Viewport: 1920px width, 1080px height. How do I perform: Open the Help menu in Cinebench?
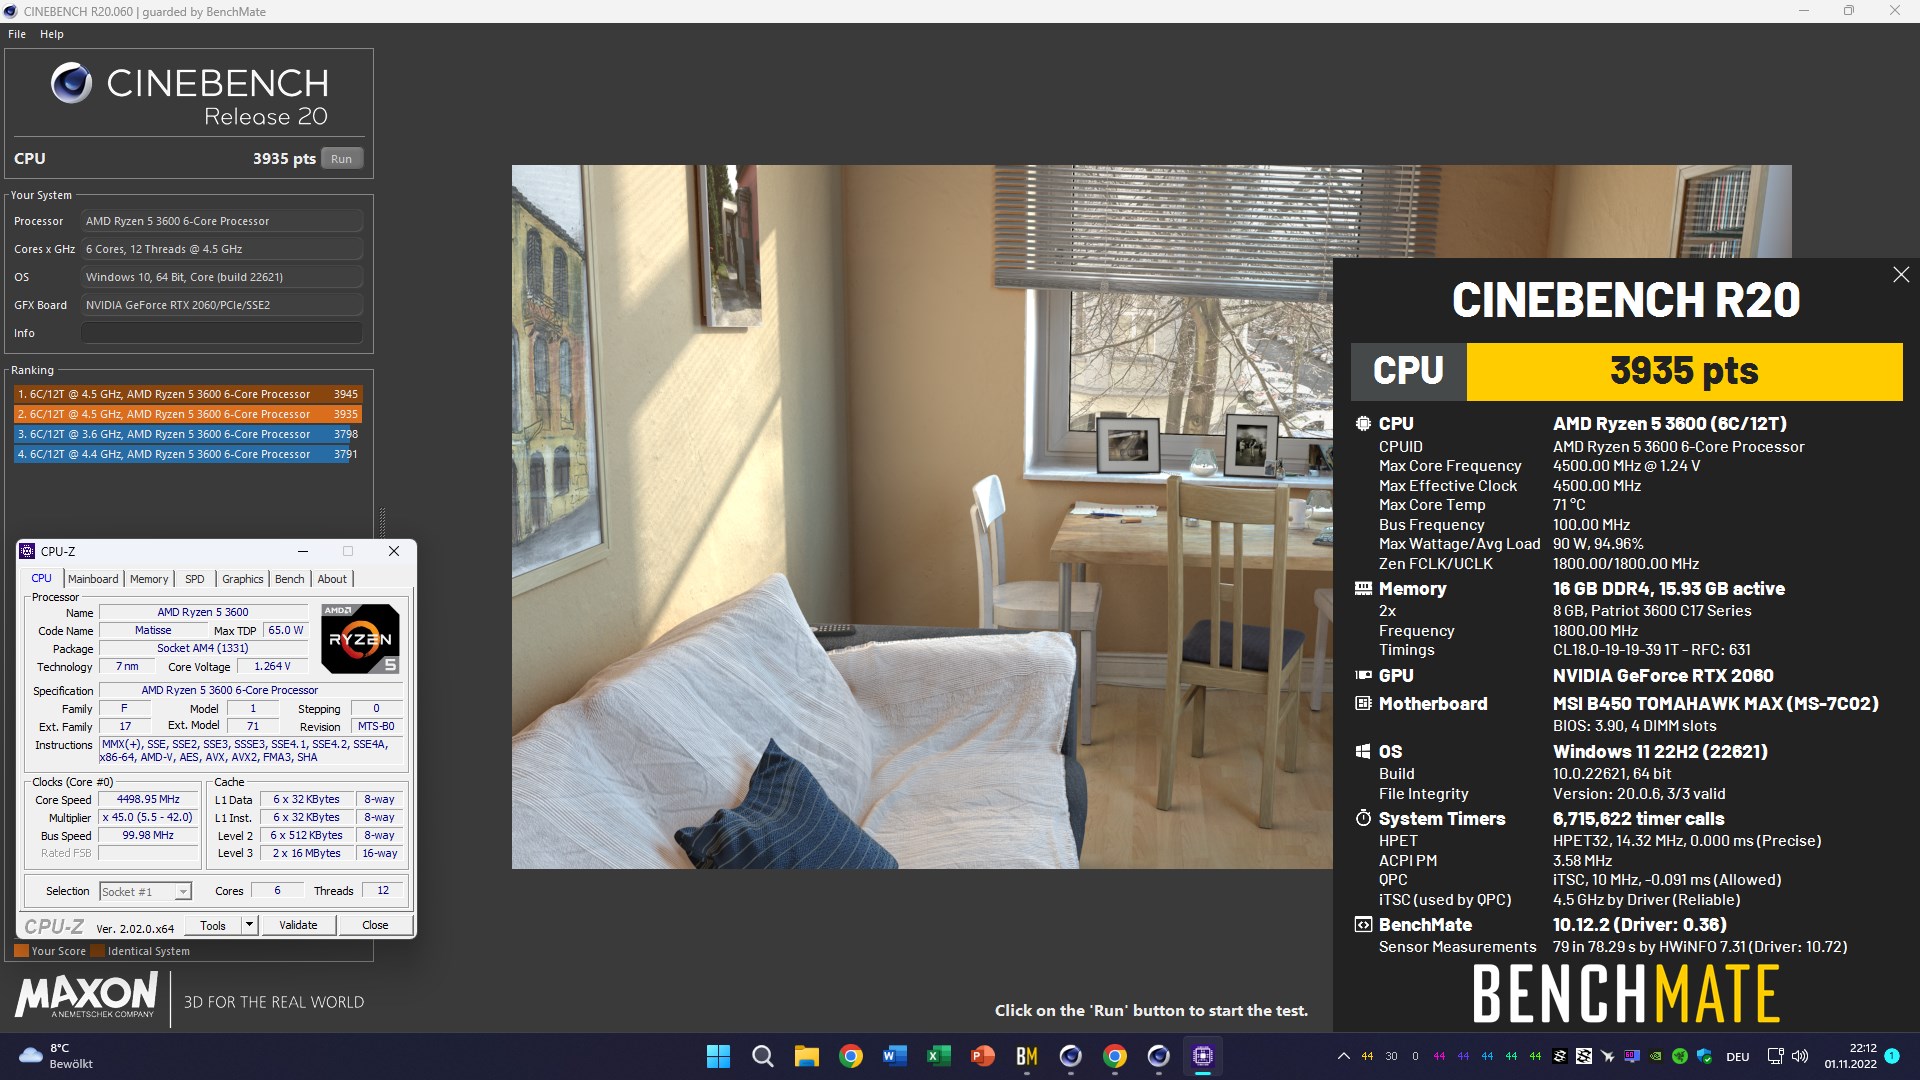click(x=52, y=34)
